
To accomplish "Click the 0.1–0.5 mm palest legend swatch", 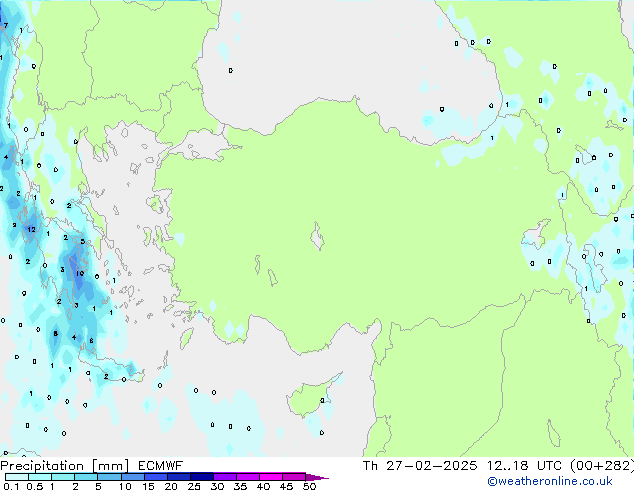I will click(x=17, y=477).
